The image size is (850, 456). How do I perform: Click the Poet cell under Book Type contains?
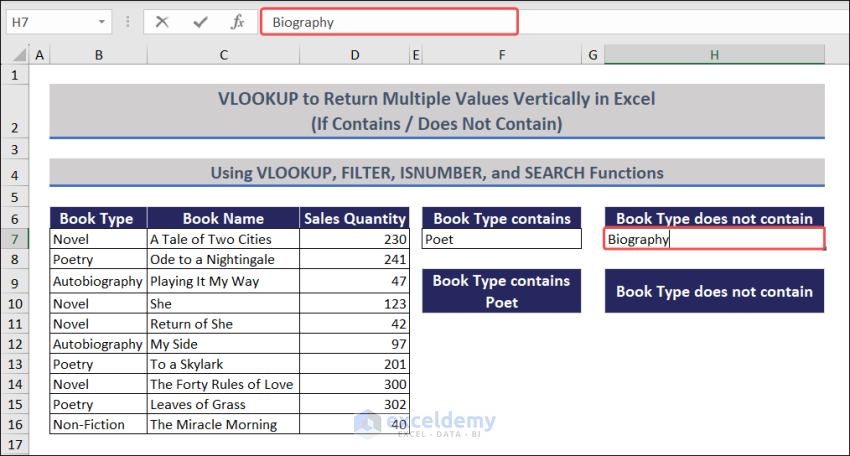click(501, 239)
